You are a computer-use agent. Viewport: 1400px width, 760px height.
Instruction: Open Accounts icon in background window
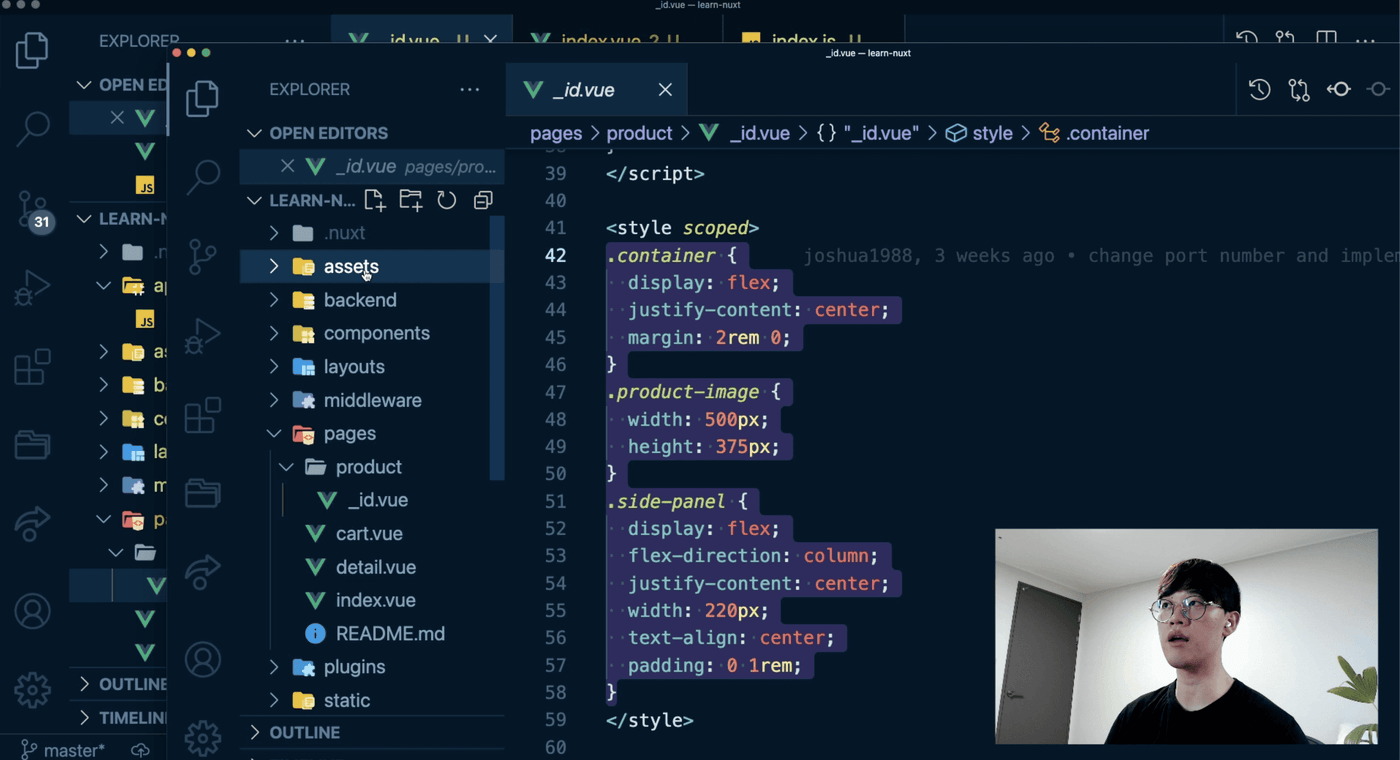32,611
